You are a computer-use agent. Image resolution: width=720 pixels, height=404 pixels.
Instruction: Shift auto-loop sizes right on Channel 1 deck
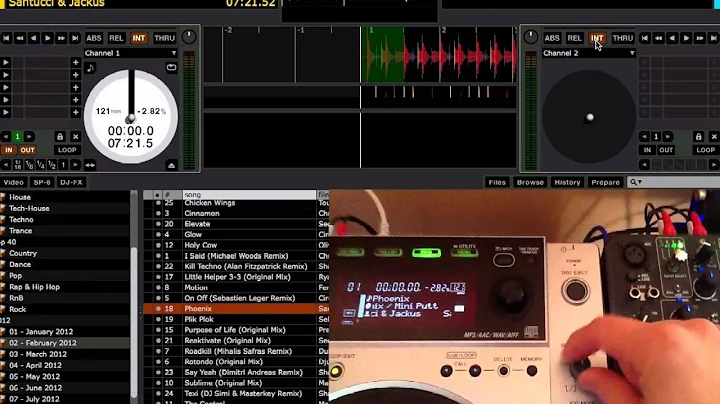(75, 165)
